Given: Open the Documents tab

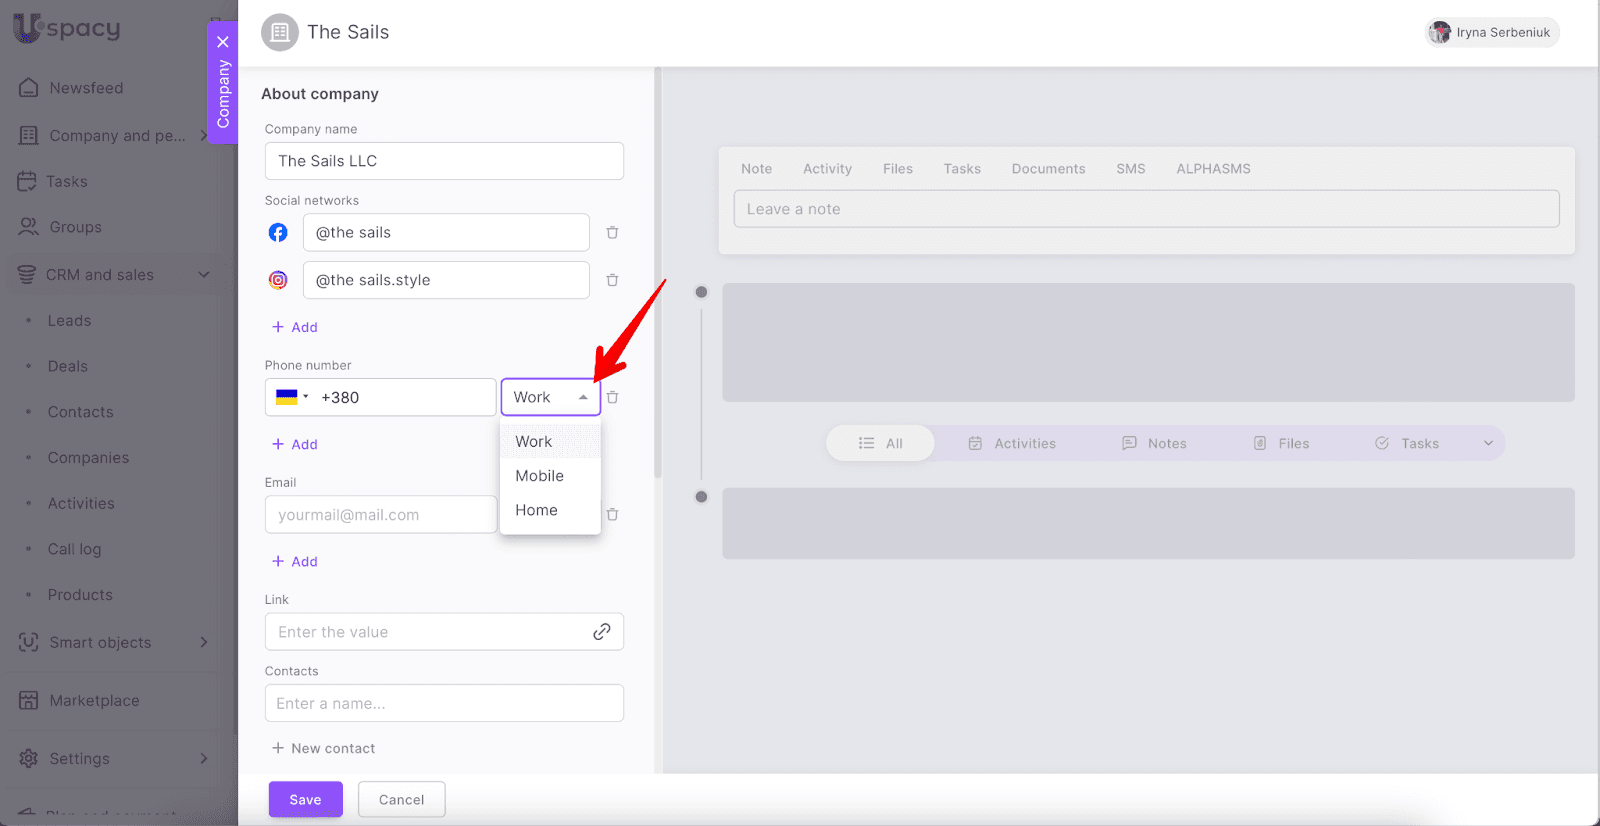Looking at the screenshot, I should point(1048,169).
